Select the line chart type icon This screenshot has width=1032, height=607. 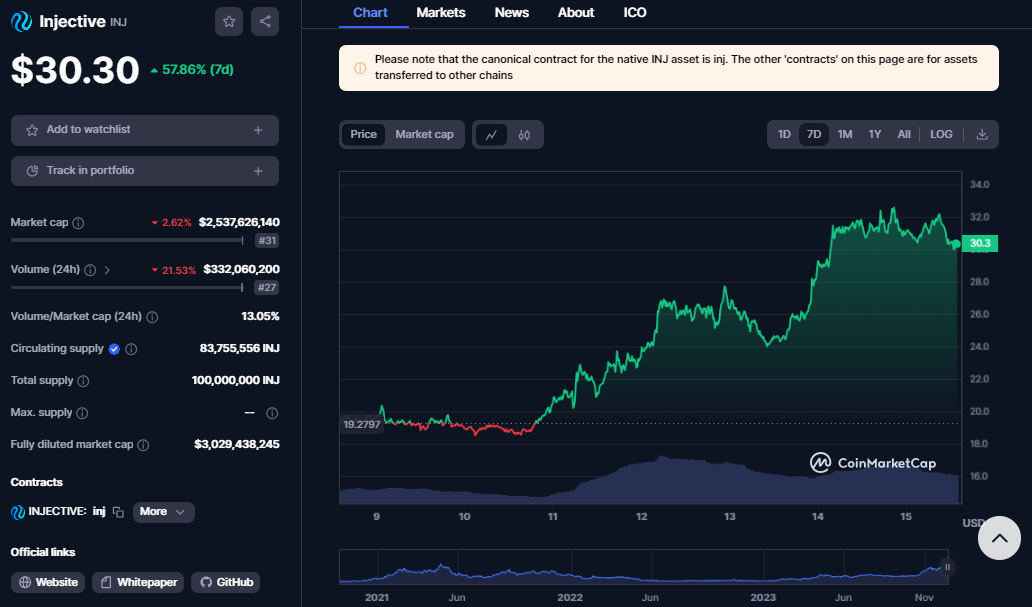(x=491, y=135)
